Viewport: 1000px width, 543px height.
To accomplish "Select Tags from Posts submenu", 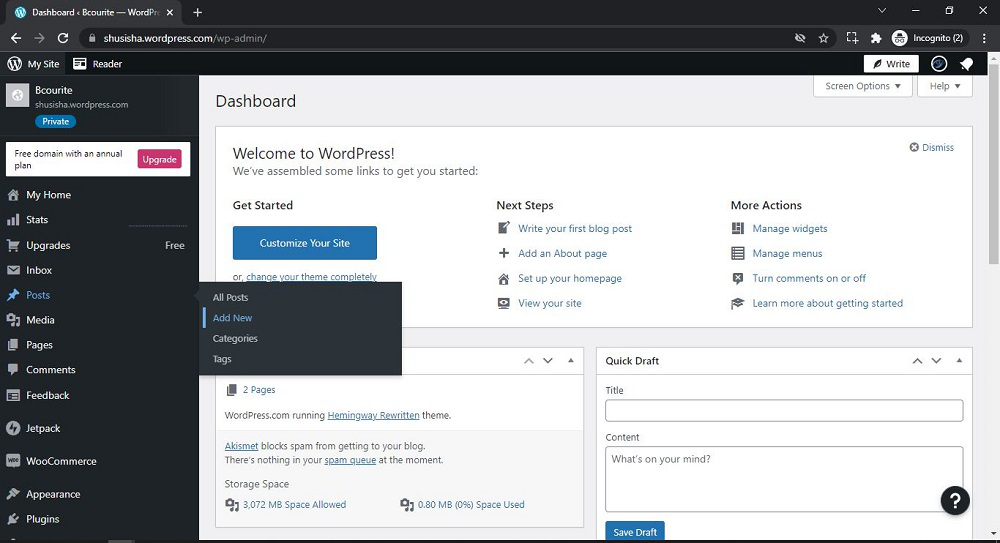I will [222, 359].
